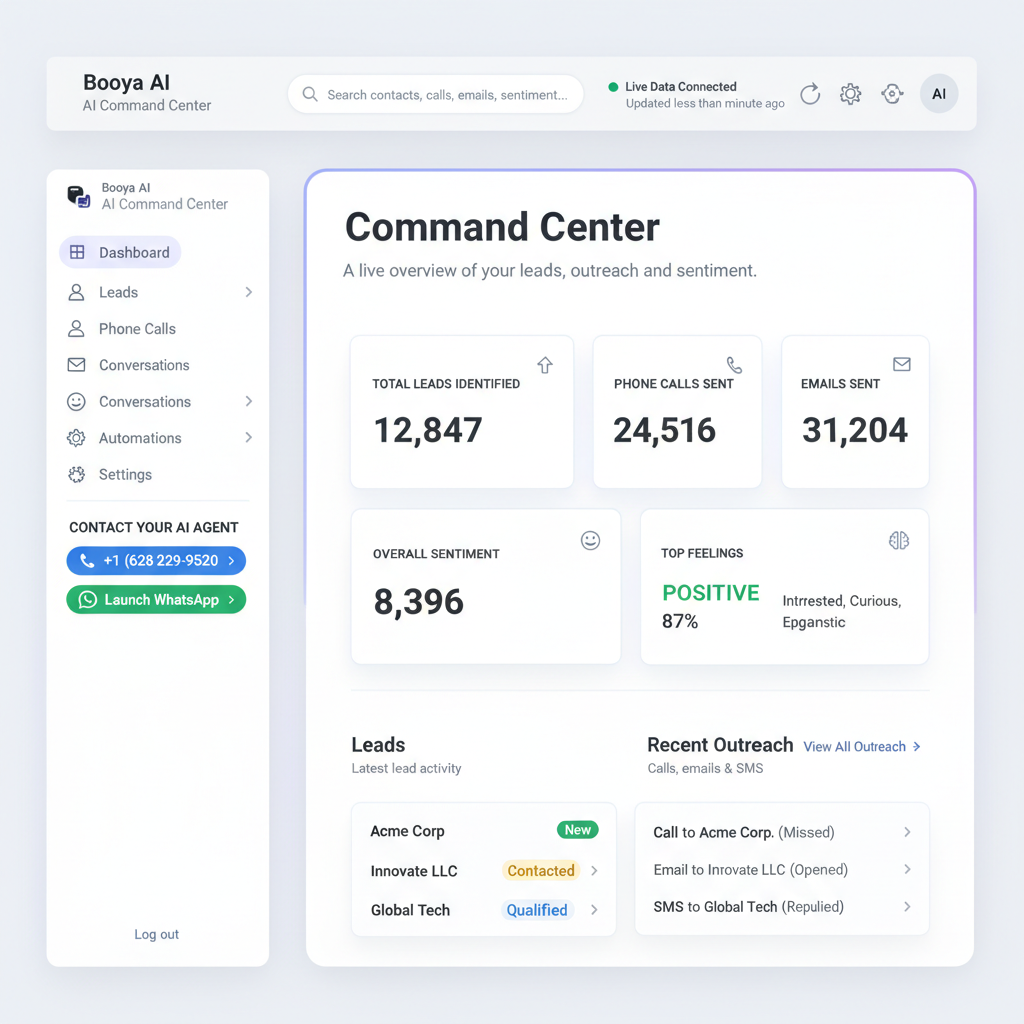
Task: Click View All Outreach link
Action: tap(854, 746)
